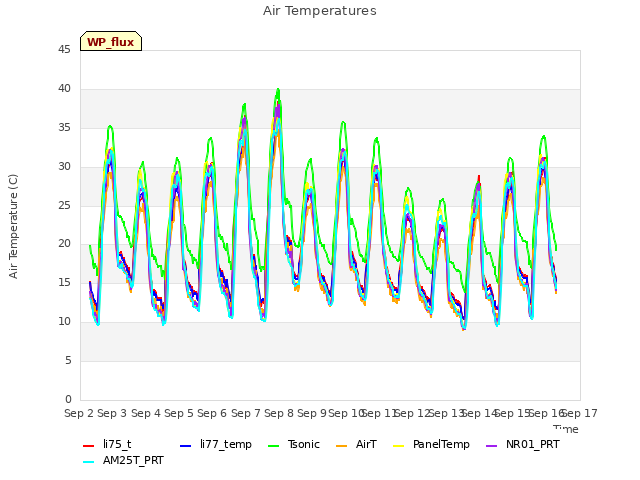The image size is (640, 480).
Task: Click the Air Temperature (C) axis label
Action: [x=13, y=226]
